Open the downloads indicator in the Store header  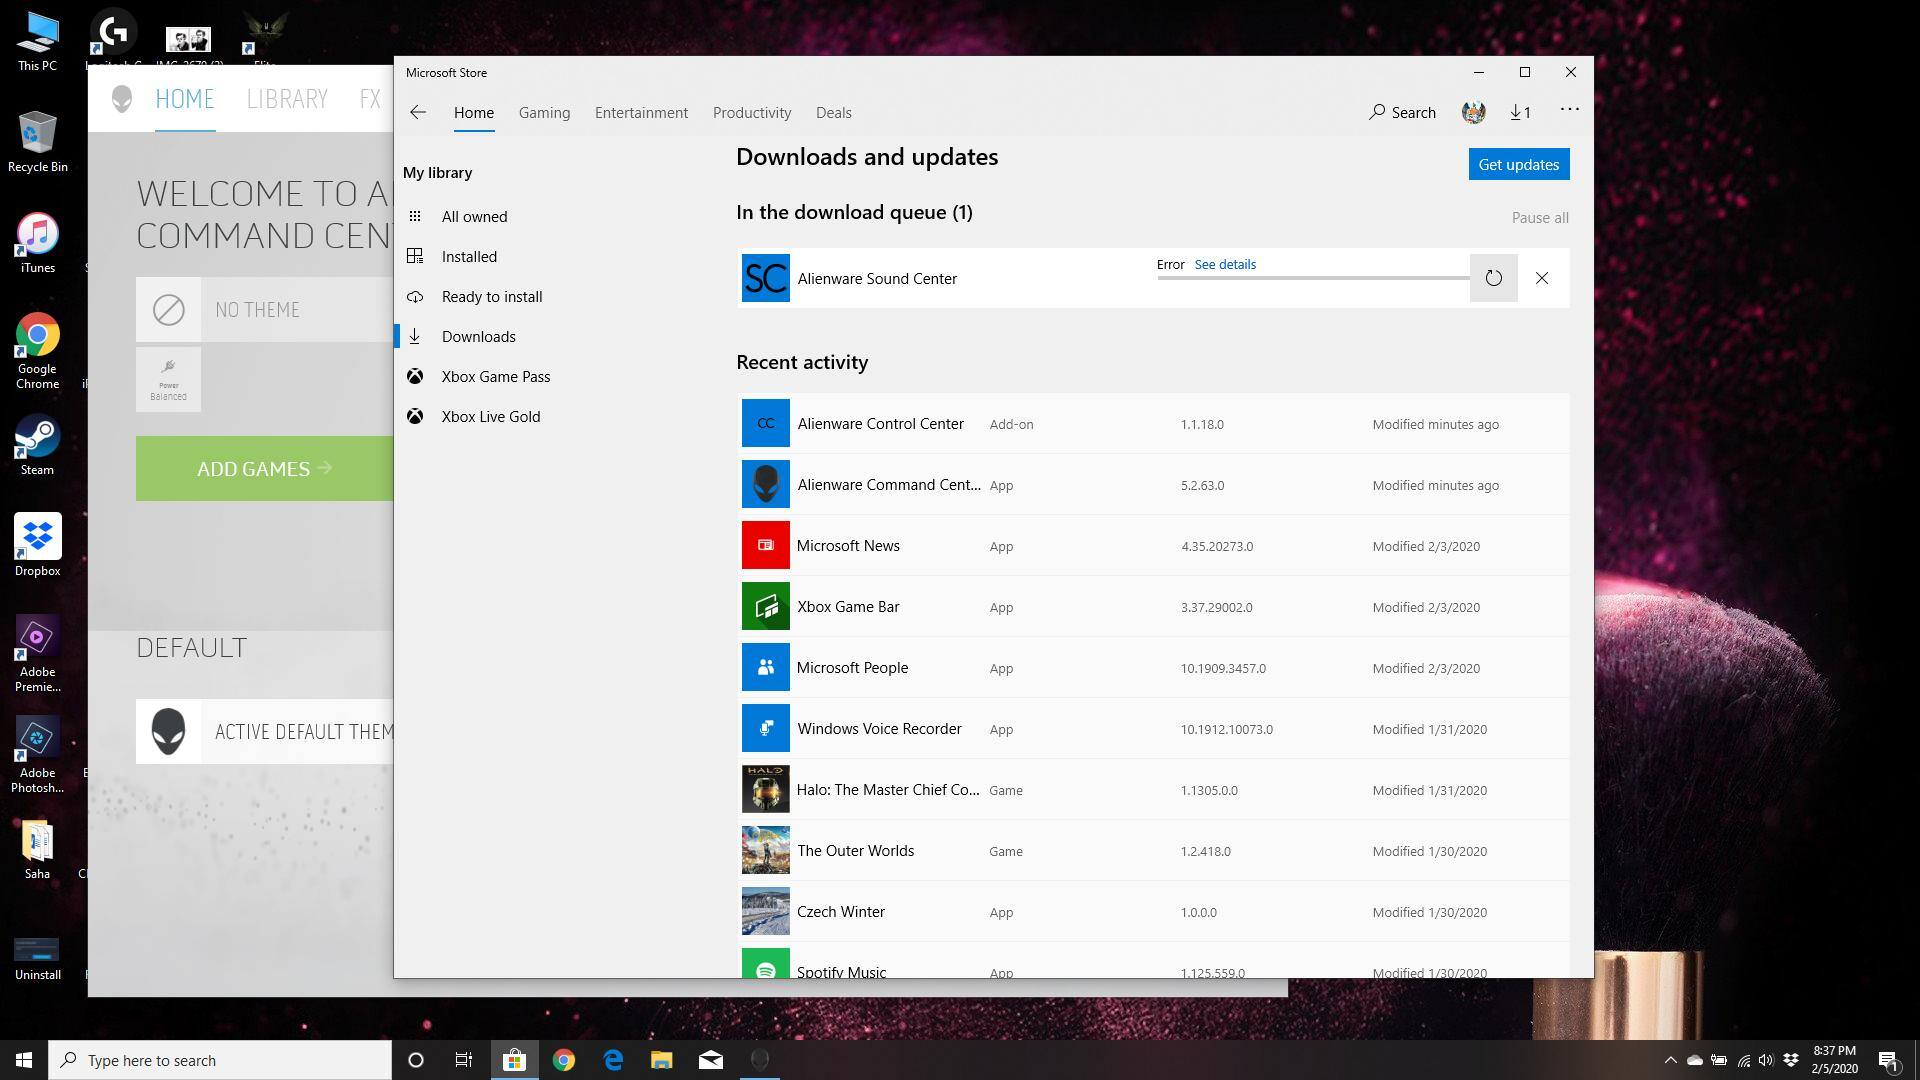(1520, 112)
